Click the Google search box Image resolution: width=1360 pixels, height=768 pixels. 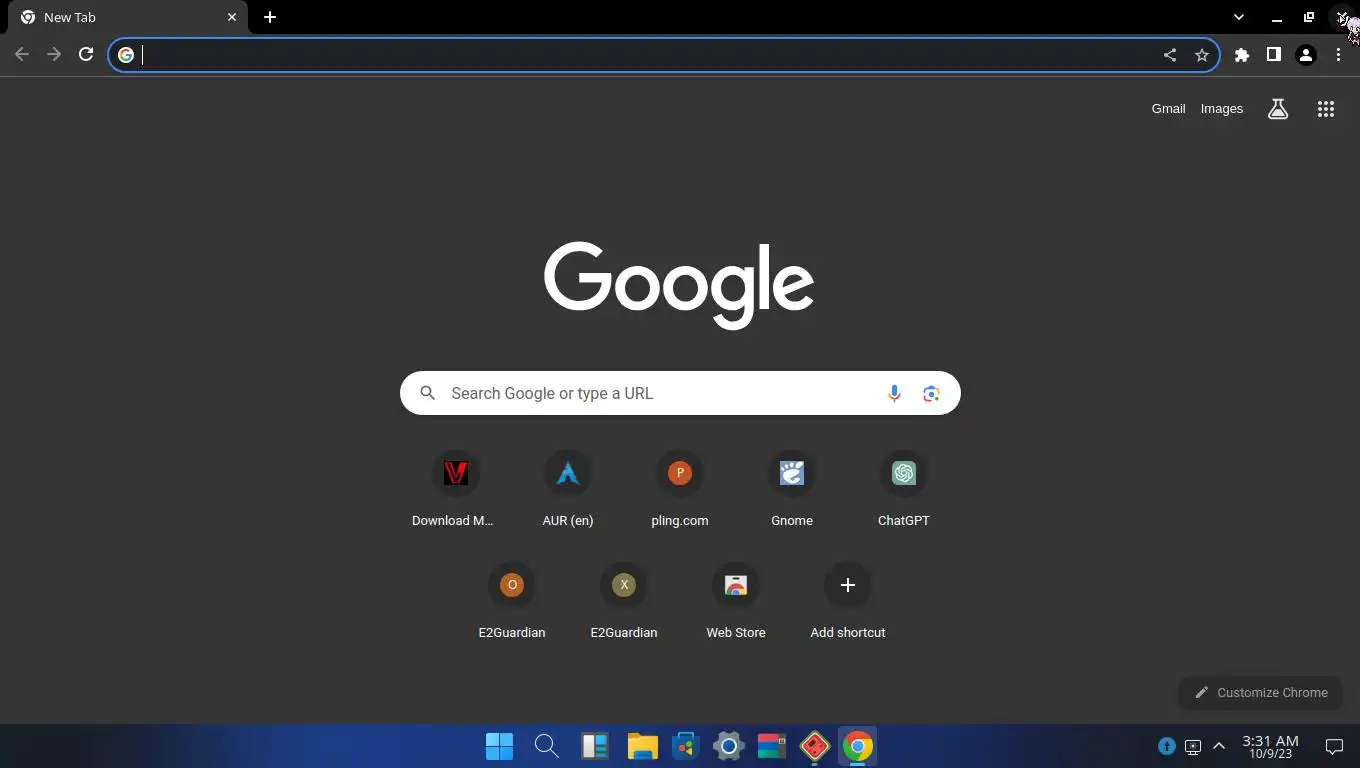(x=680, y=393)
